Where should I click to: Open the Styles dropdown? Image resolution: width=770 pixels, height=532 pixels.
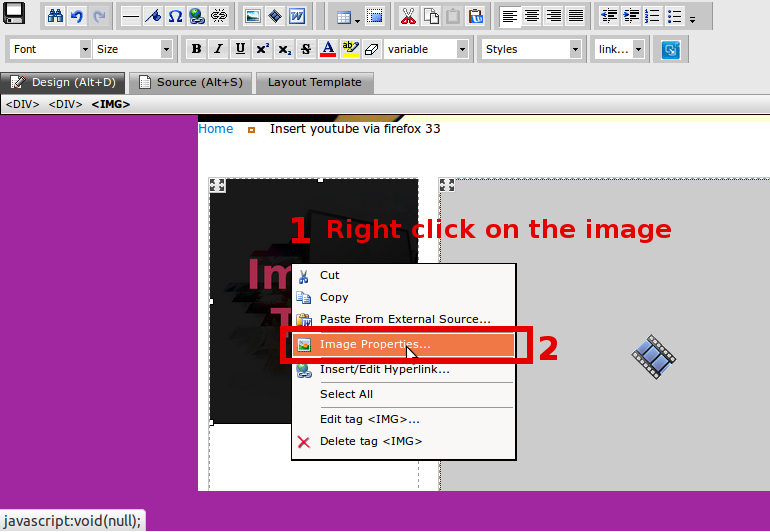tap(532, 49)
